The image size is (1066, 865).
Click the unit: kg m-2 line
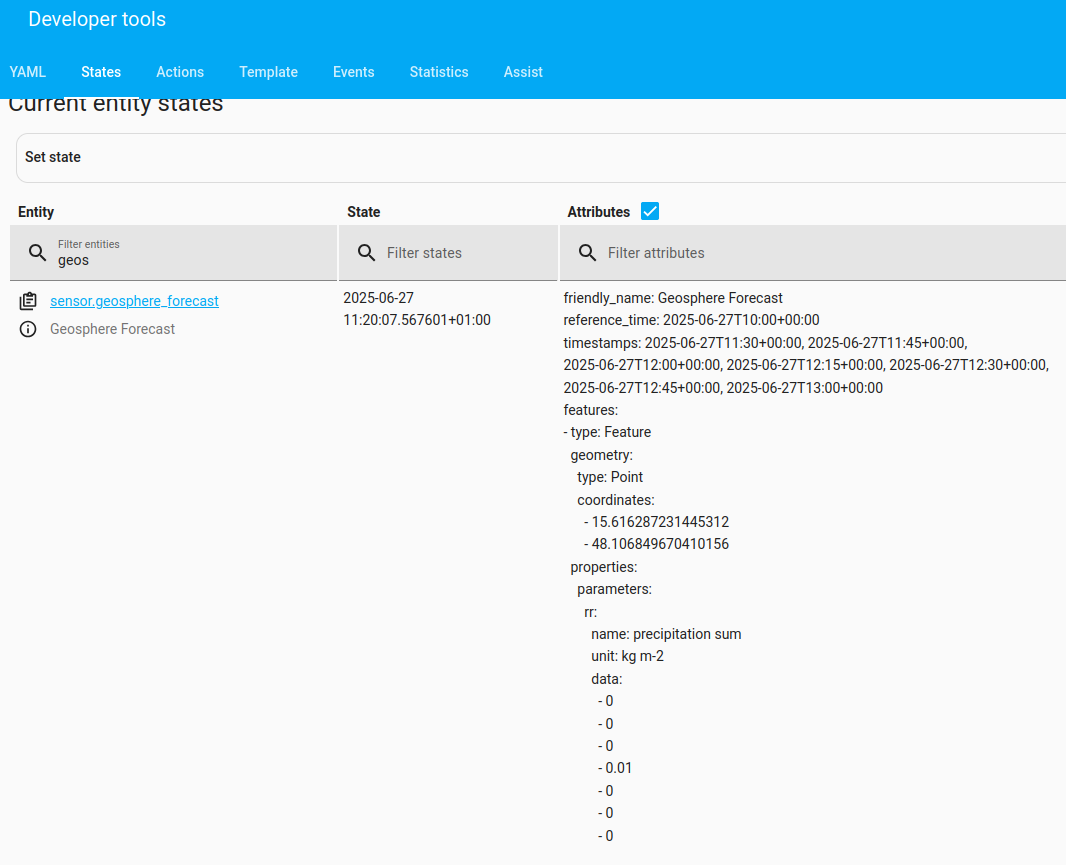pyautogui.click(x=627, y=656)
